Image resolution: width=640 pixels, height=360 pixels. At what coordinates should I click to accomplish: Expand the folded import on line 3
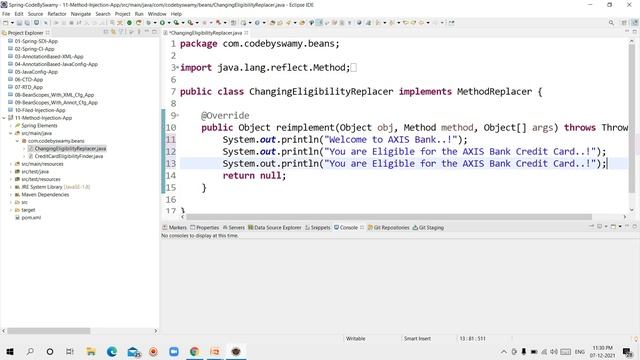[x=177, y=67]
